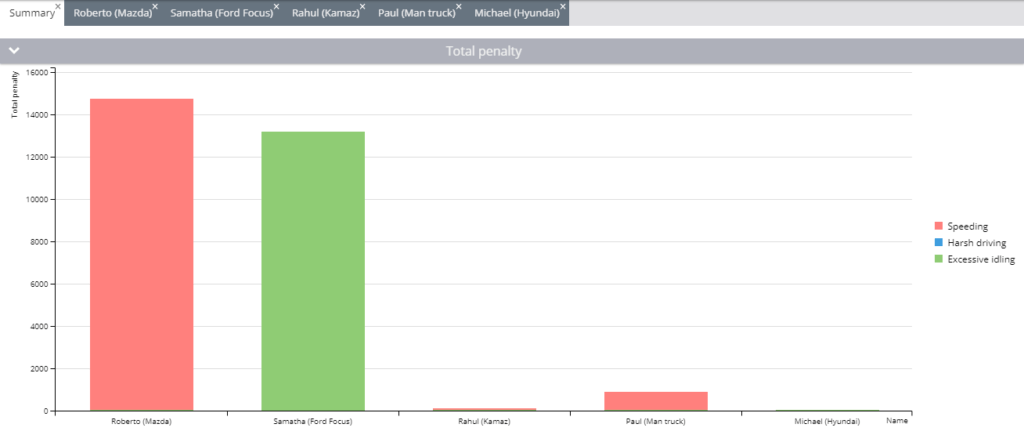Collapse the Total penalty section chevron

click(x=14, y=51)
